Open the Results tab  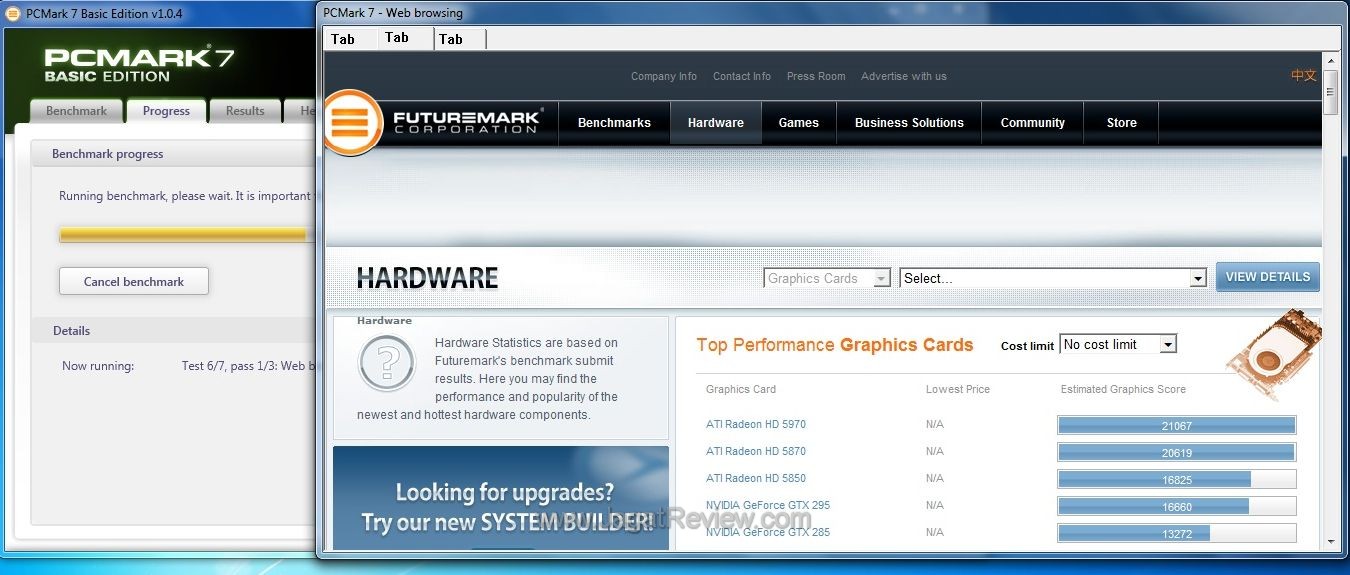(x=244, y=111)
